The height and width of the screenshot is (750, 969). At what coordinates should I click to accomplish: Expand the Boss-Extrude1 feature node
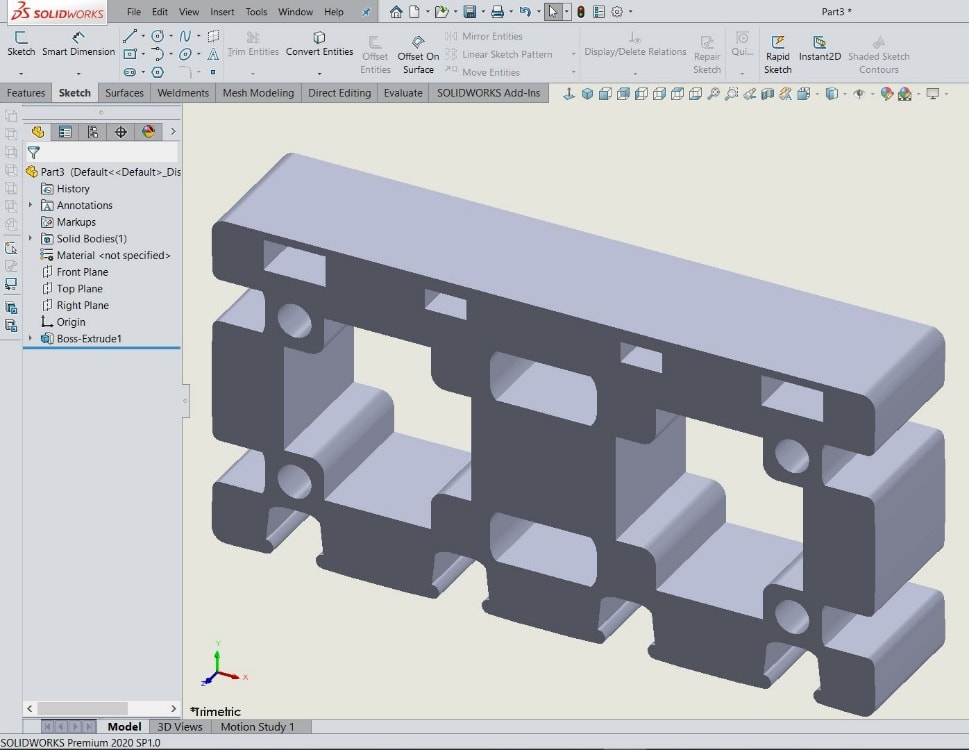click(x=30, y=338)
